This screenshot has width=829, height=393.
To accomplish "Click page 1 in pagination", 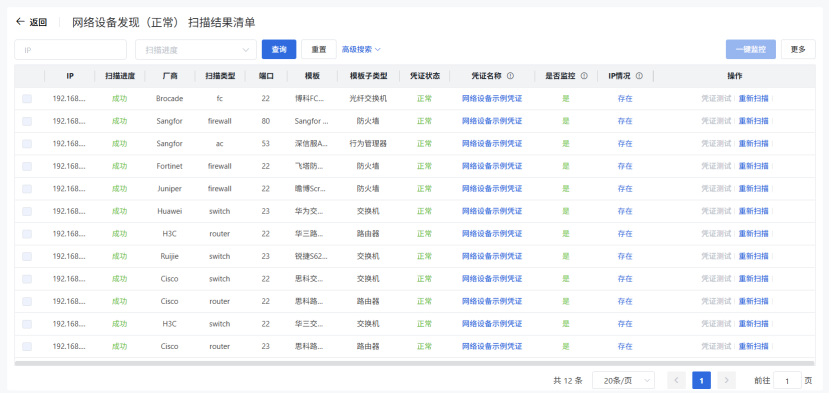I will coord(701,380).
